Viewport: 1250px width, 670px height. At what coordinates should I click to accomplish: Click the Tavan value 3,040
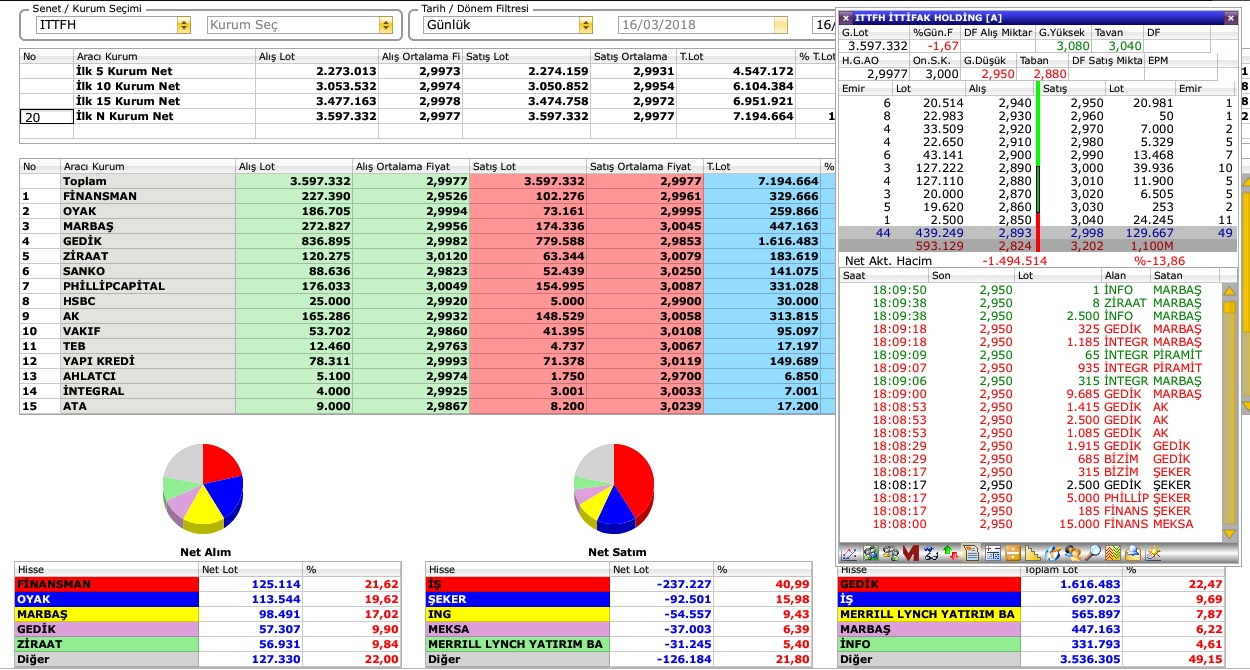1125,46
